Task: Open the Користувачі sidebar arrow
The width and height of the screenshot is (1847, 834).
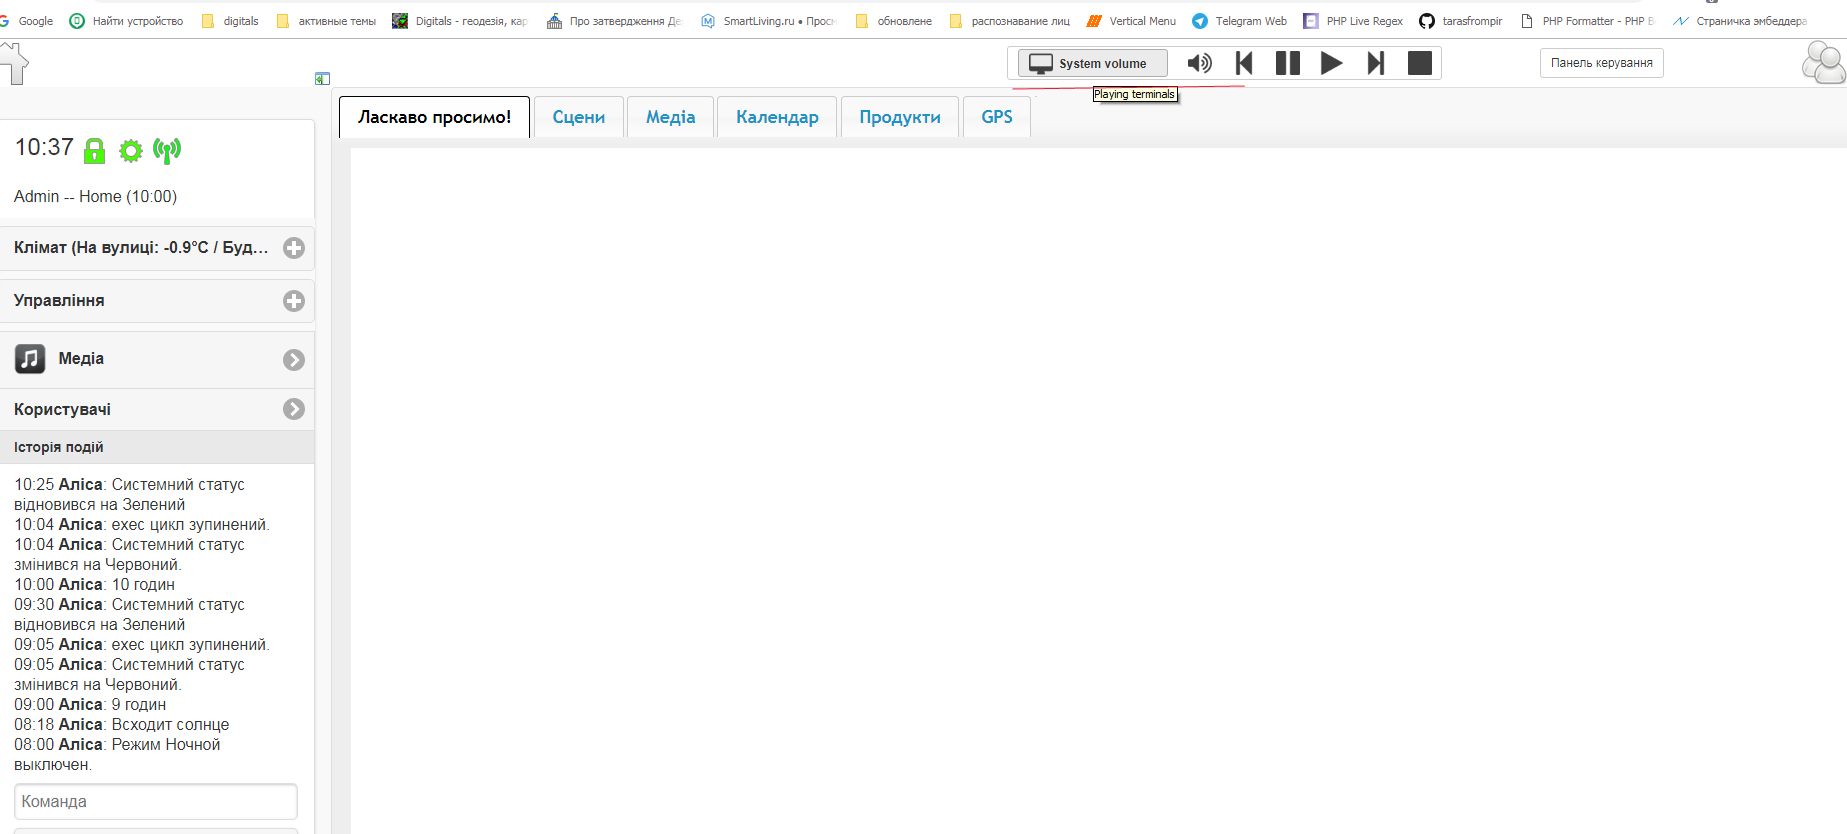Action: pos(294,409)
